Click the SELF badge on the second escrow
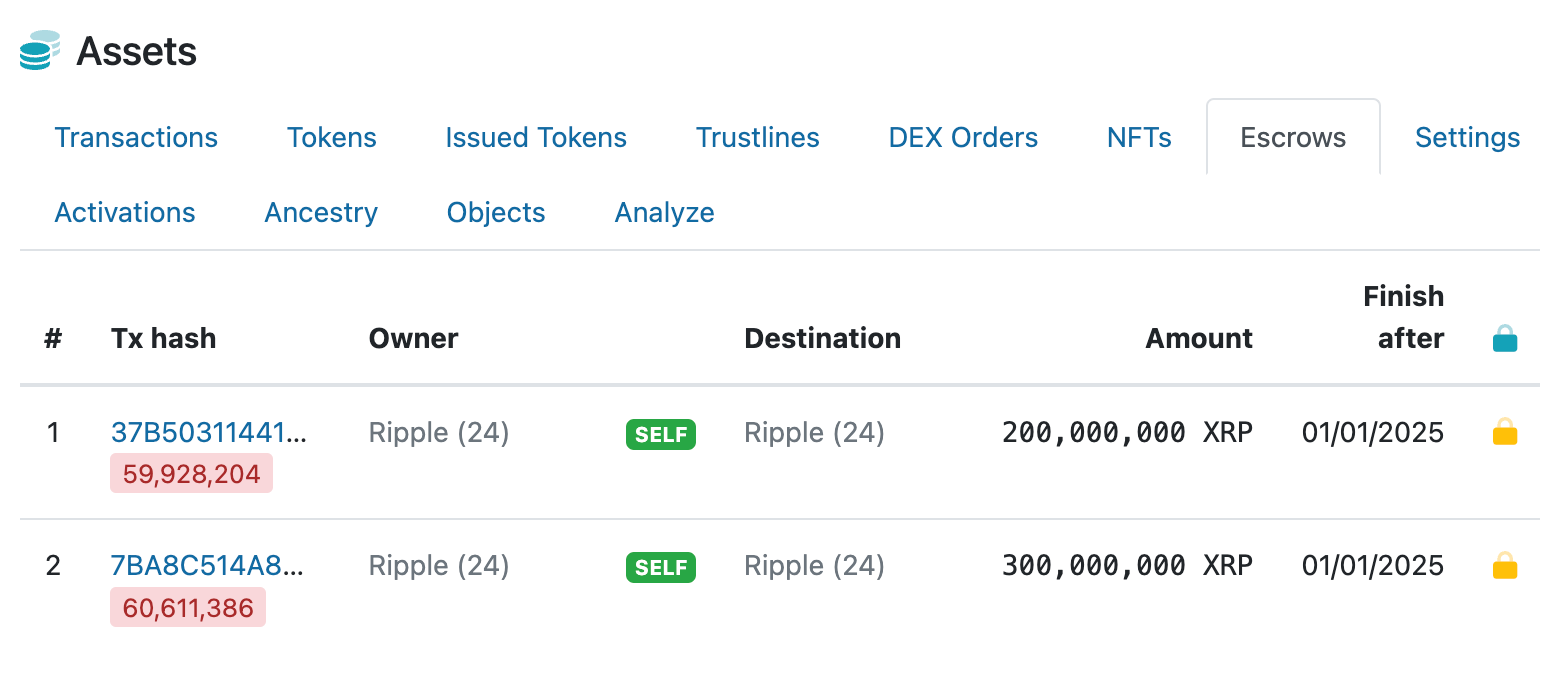The height and width of the screenshot is (676, 1566). [x=660, y=567]
